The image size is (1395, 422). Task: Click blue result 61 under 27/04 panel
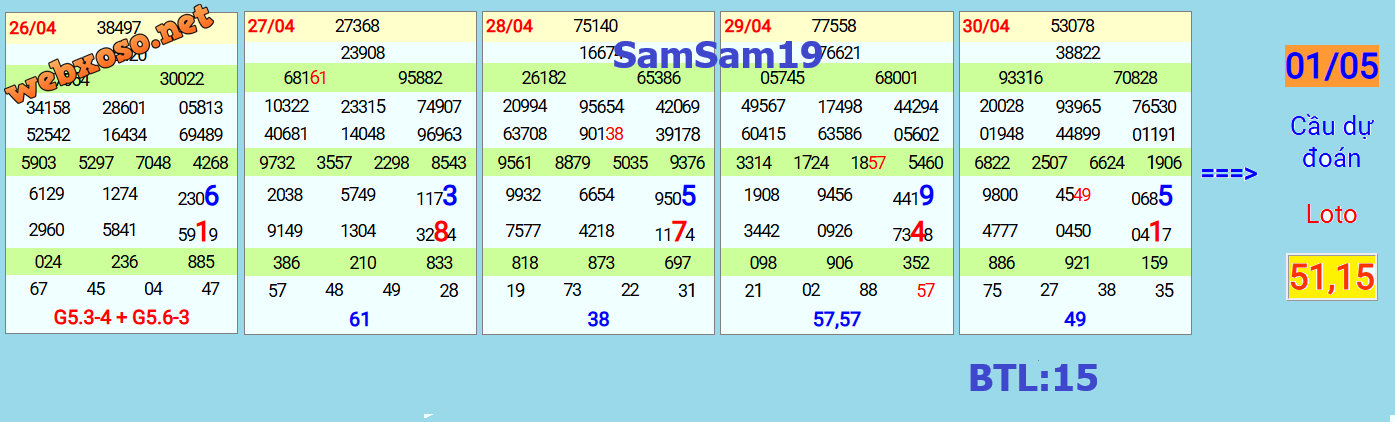coord(360,319)
